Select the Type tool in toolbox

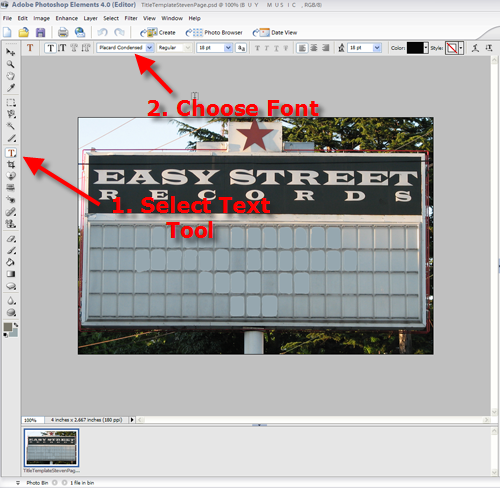pos(11,153)
